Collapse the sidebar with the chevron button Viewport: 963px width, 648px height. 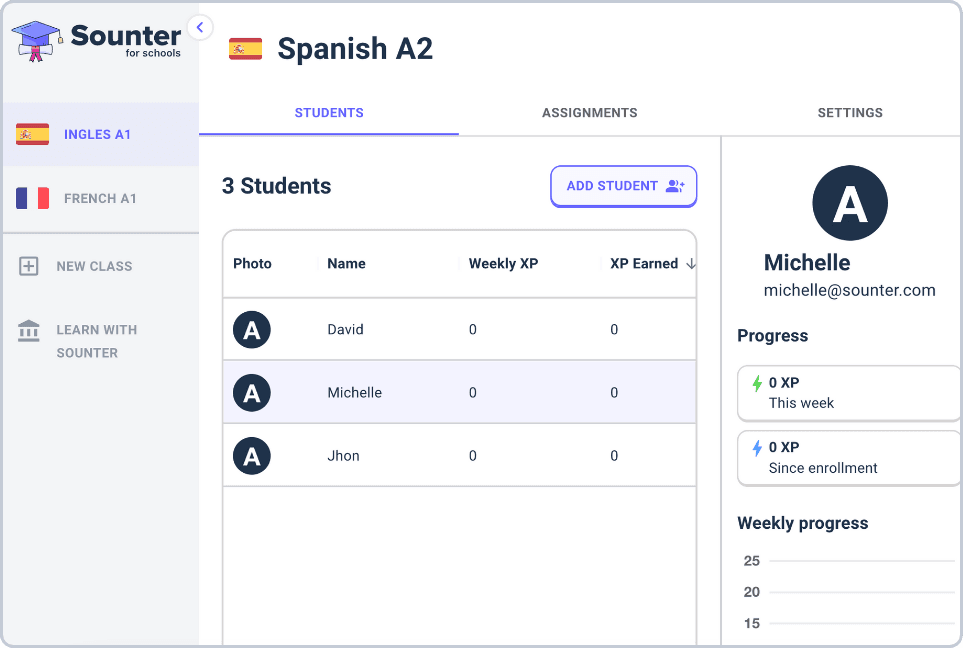pos(200,28)
